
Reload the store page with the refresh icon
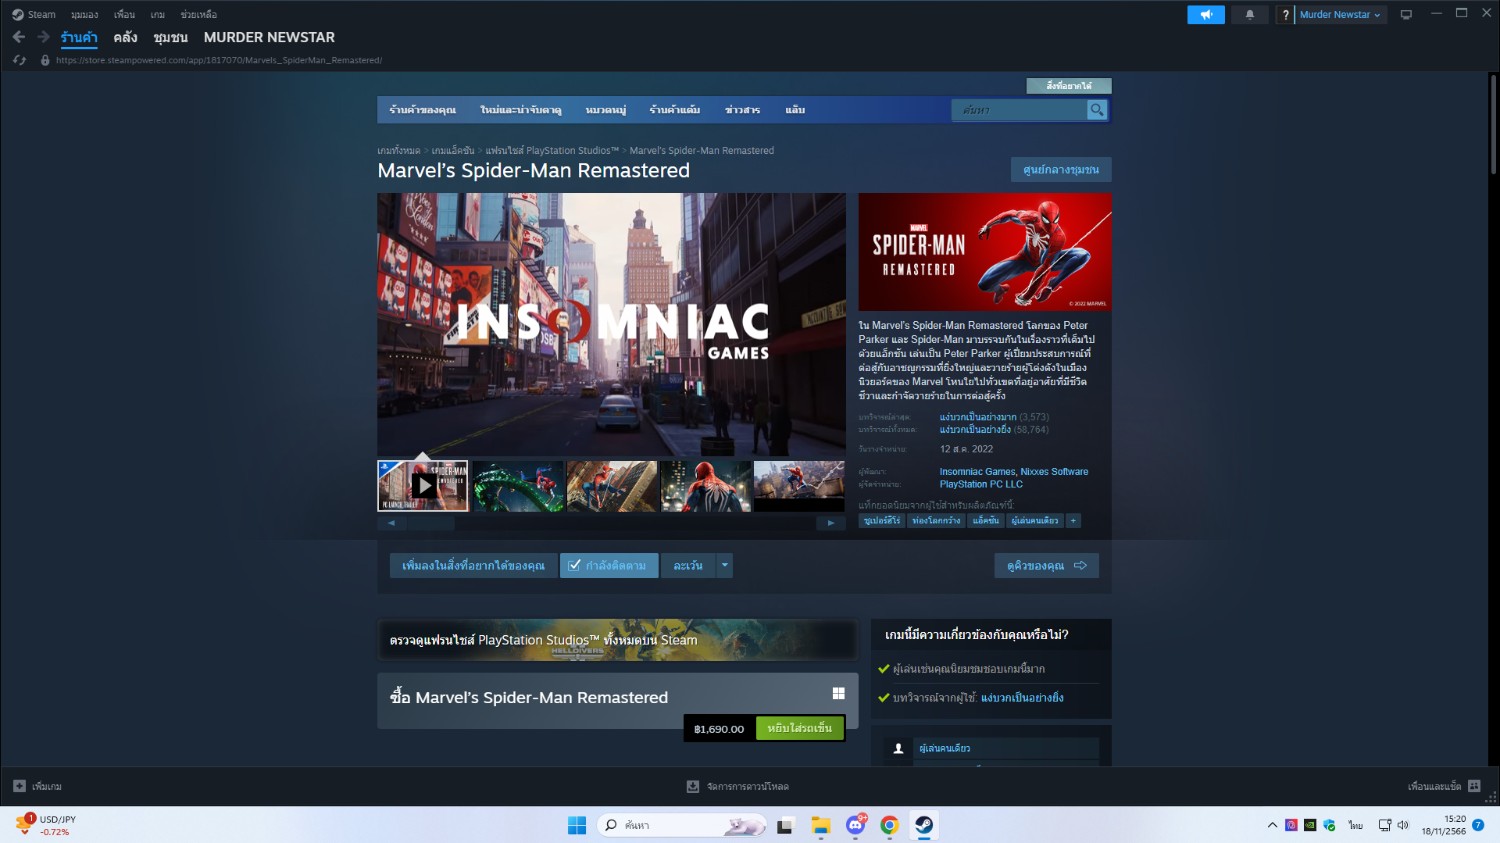click(19, 60)
